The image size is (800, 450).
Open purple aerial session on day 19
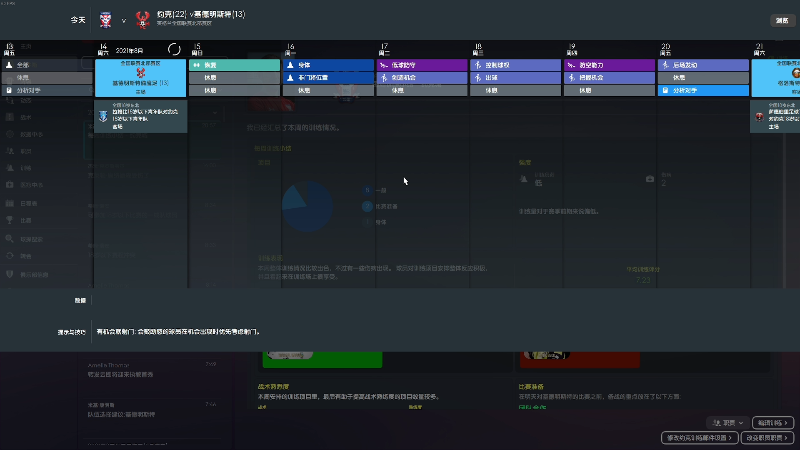[609, 65]
